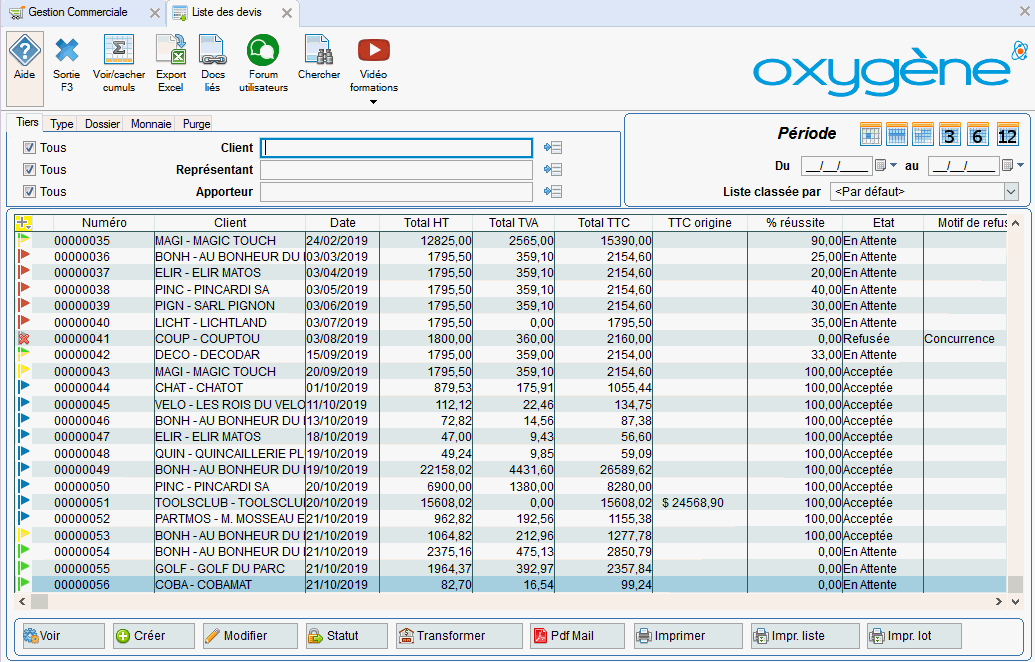Expand the Vidéo formations dropdown arrow
Viewport: 1035px width, 662px height.
point(374,102)
